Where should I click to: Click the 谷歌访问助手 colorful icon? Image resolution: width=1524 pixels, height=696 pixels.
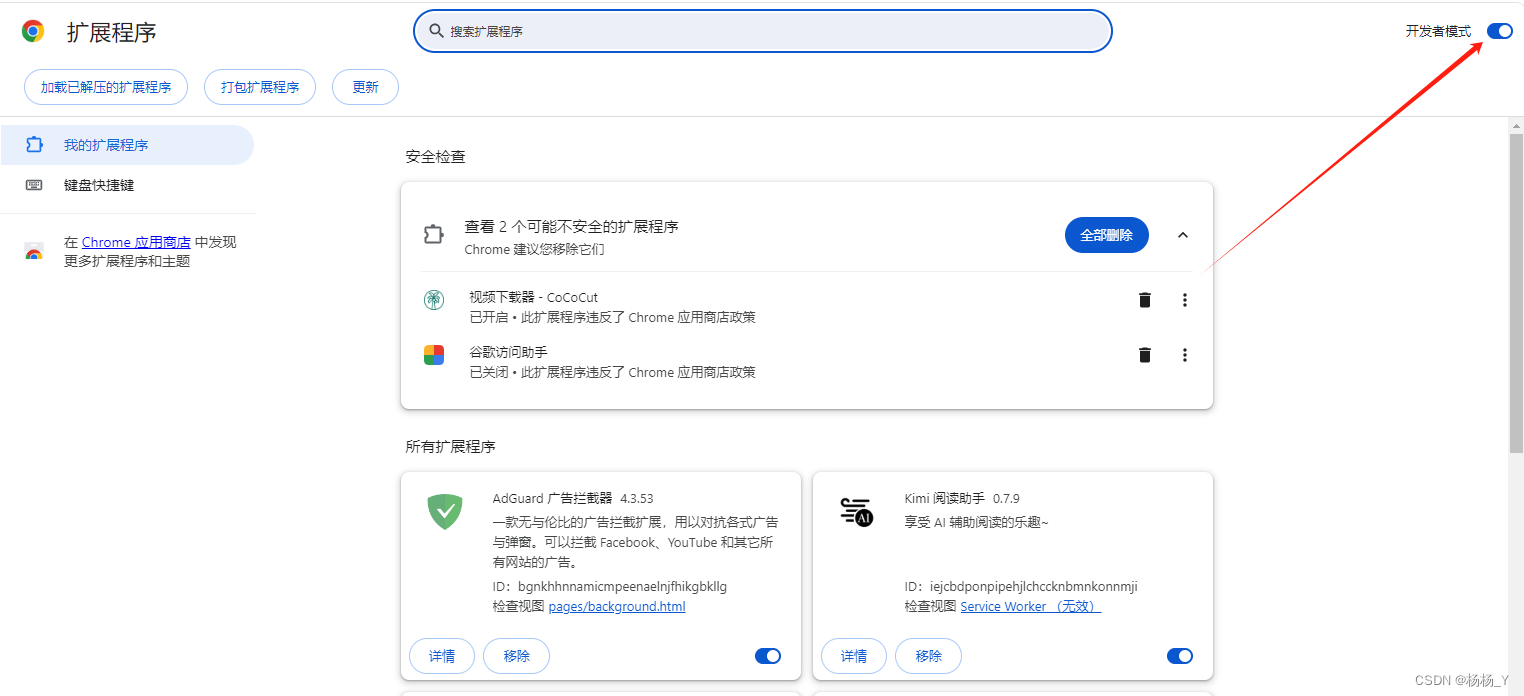[x=433, y=354]
